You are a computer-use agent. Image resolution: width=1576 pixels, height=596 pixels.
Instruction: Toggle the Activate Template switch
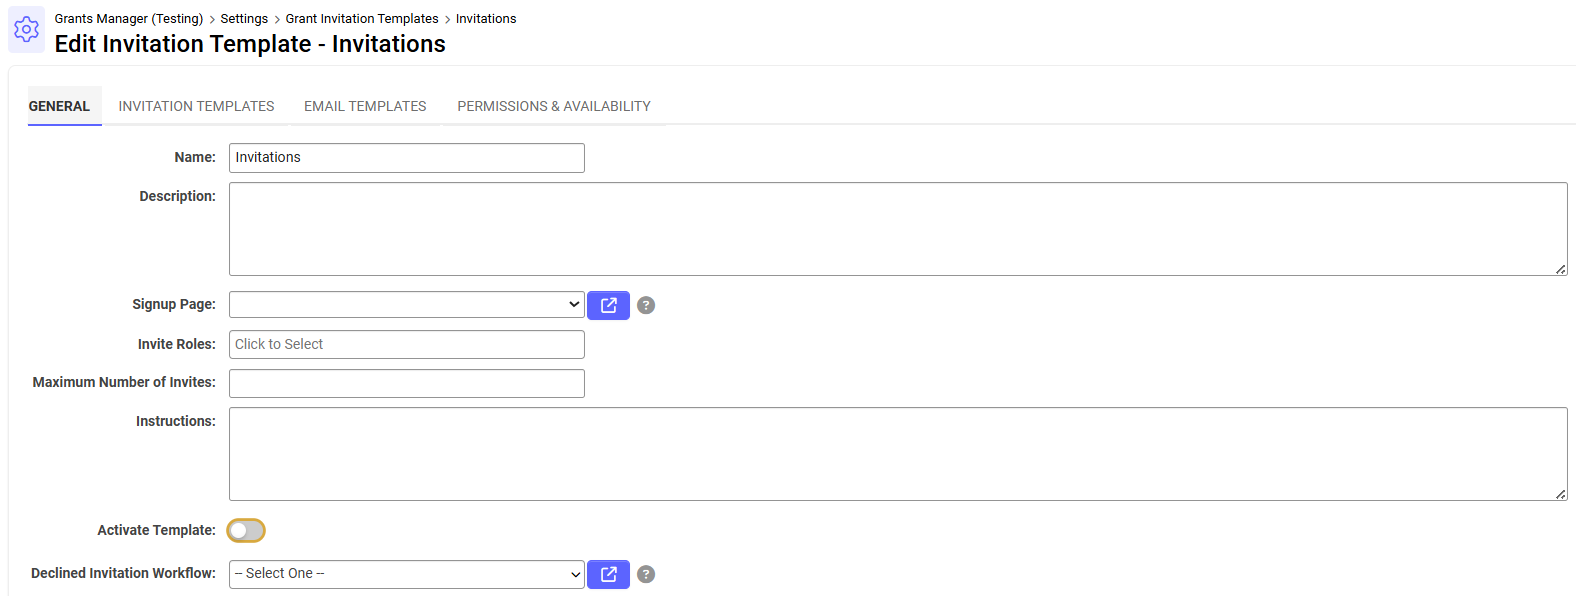click(246, 530)
